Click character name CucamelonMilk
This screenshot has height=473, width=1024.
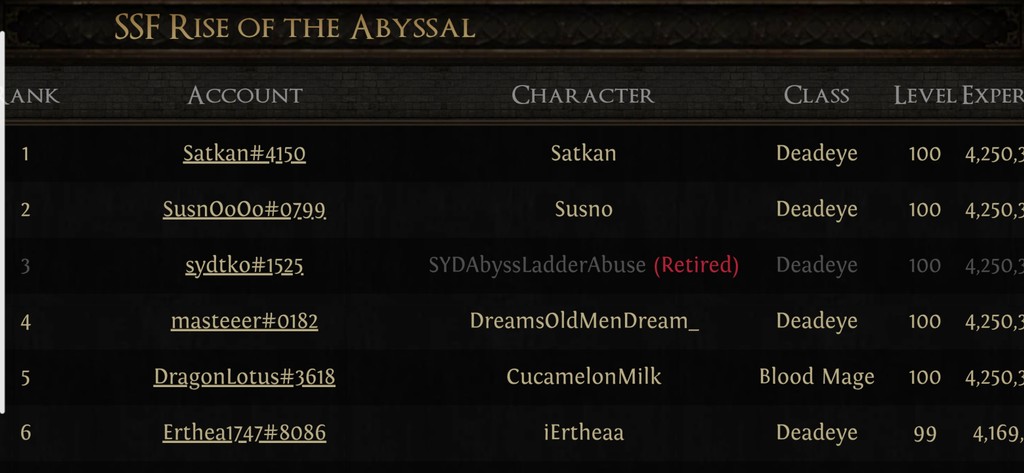(583, 377)
